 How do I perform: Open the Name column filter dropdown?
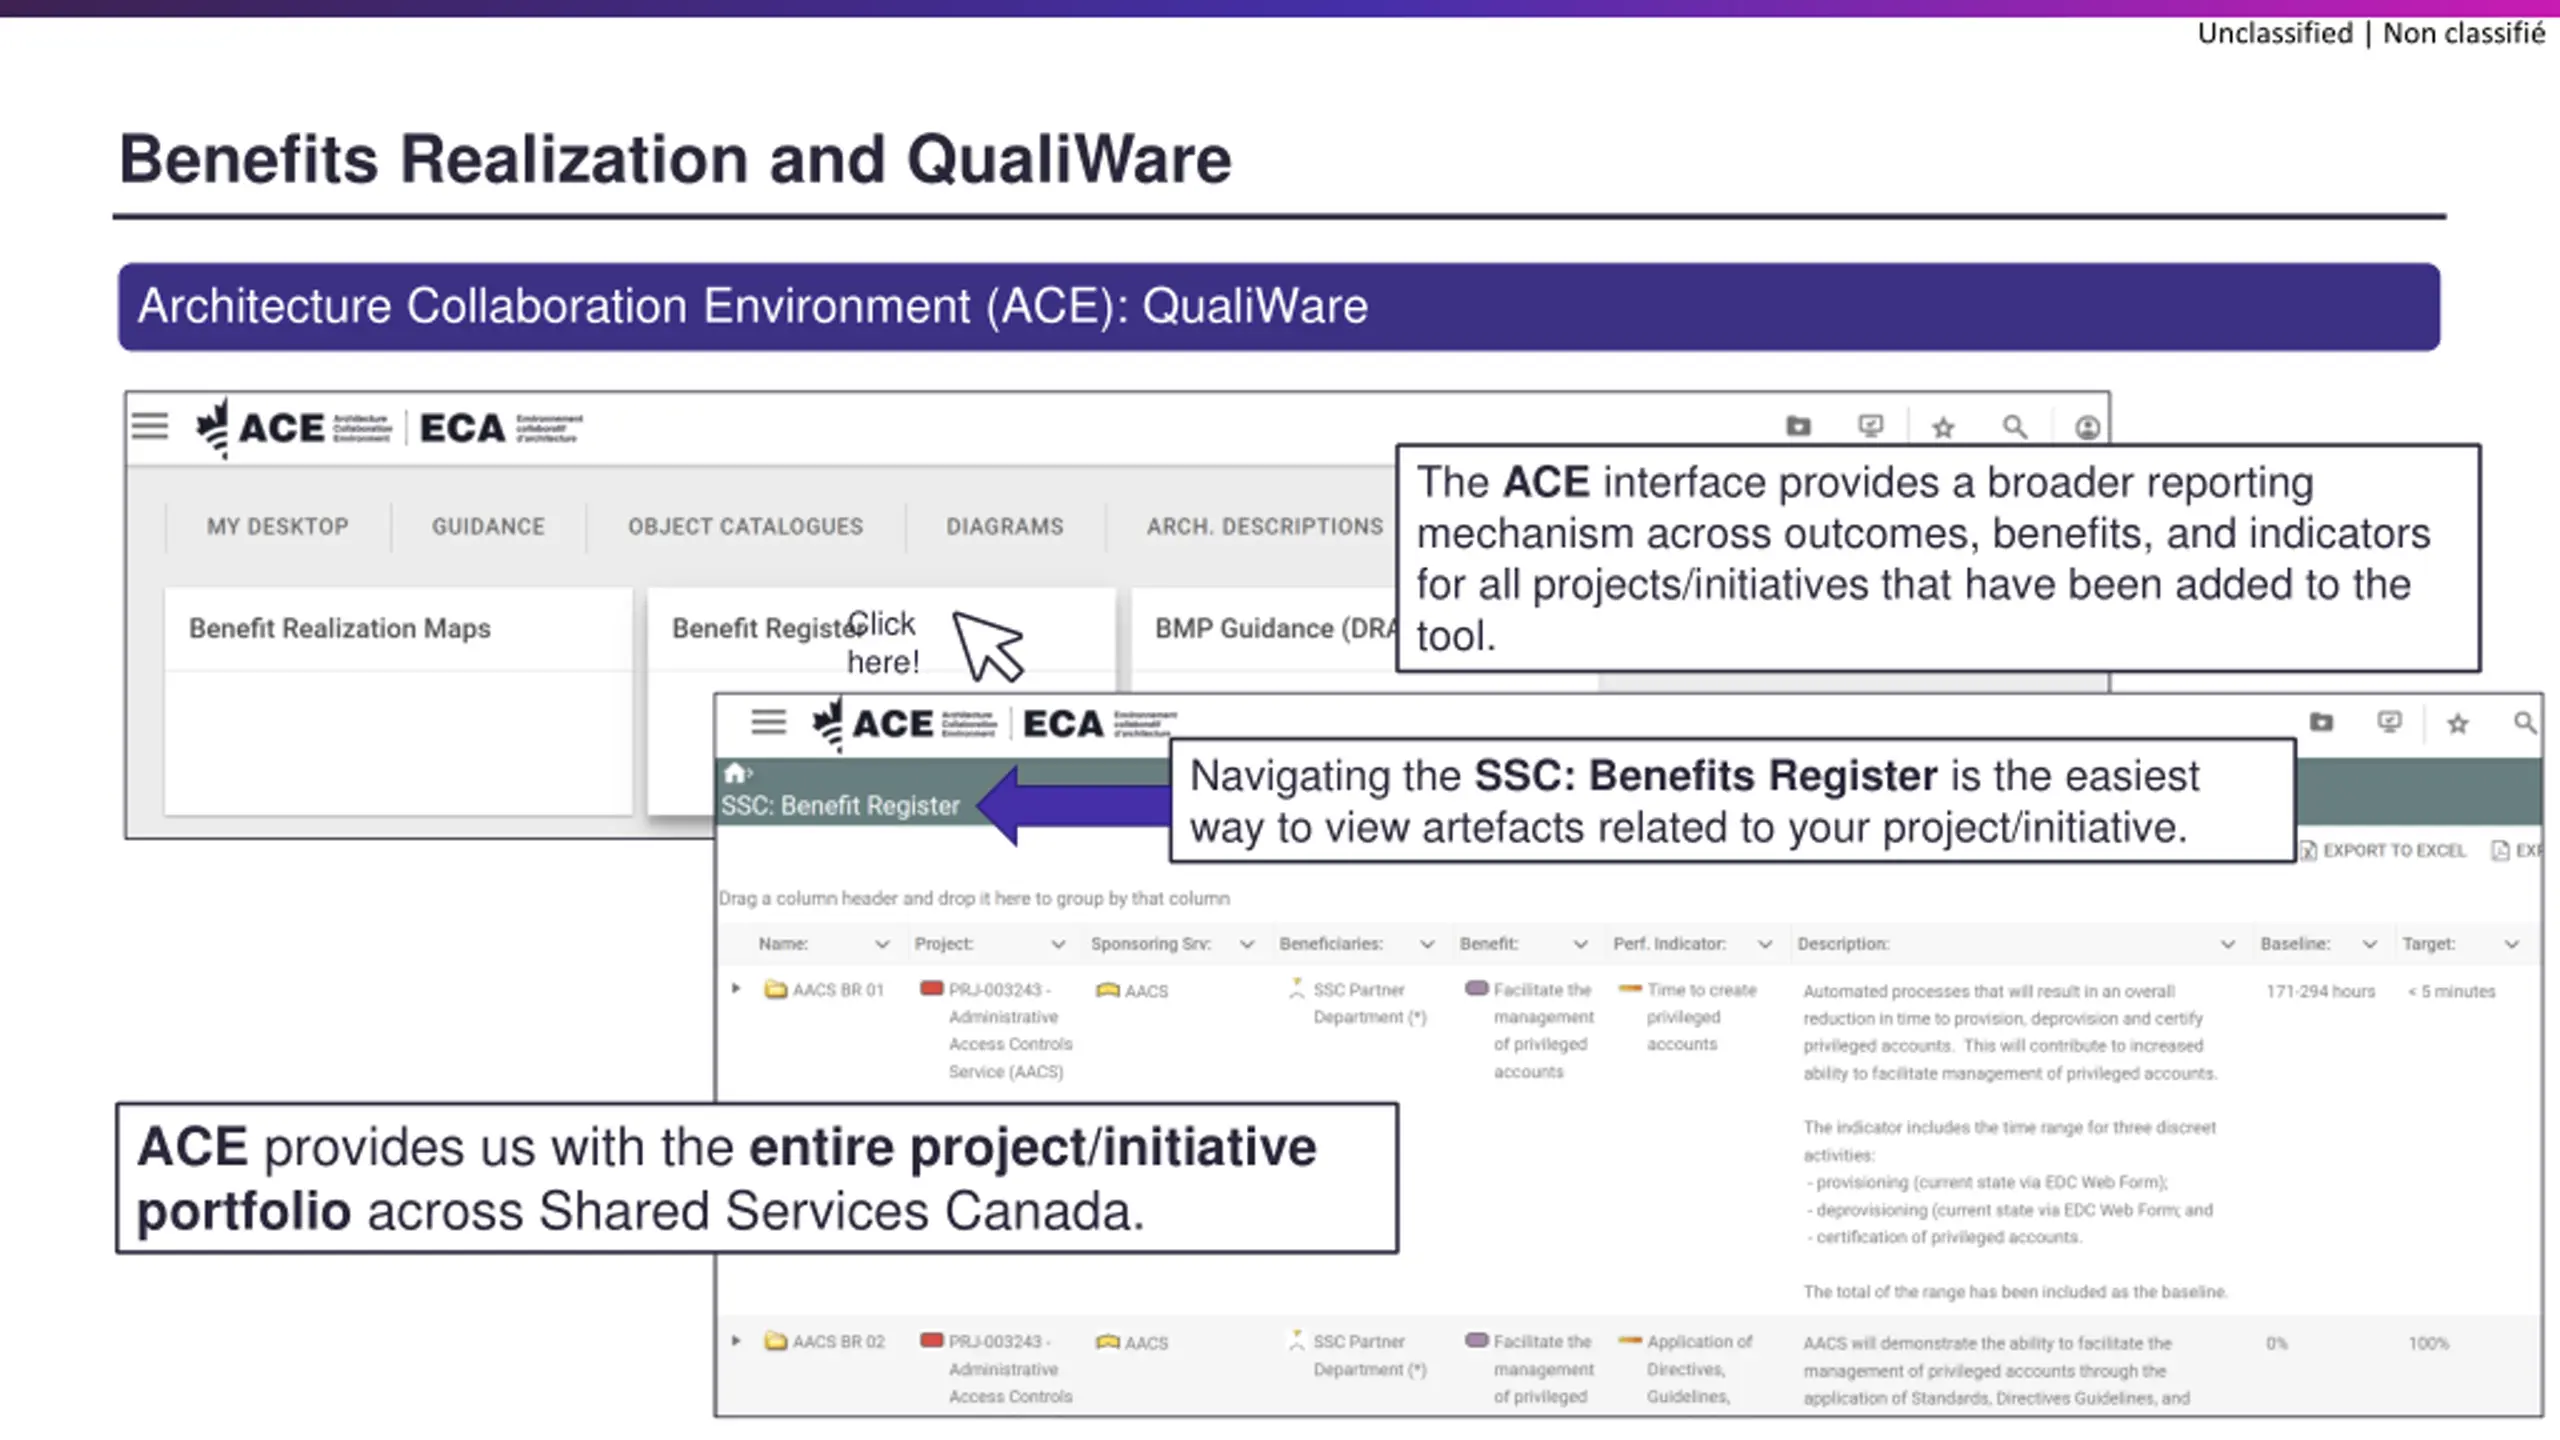coord(882,944)
